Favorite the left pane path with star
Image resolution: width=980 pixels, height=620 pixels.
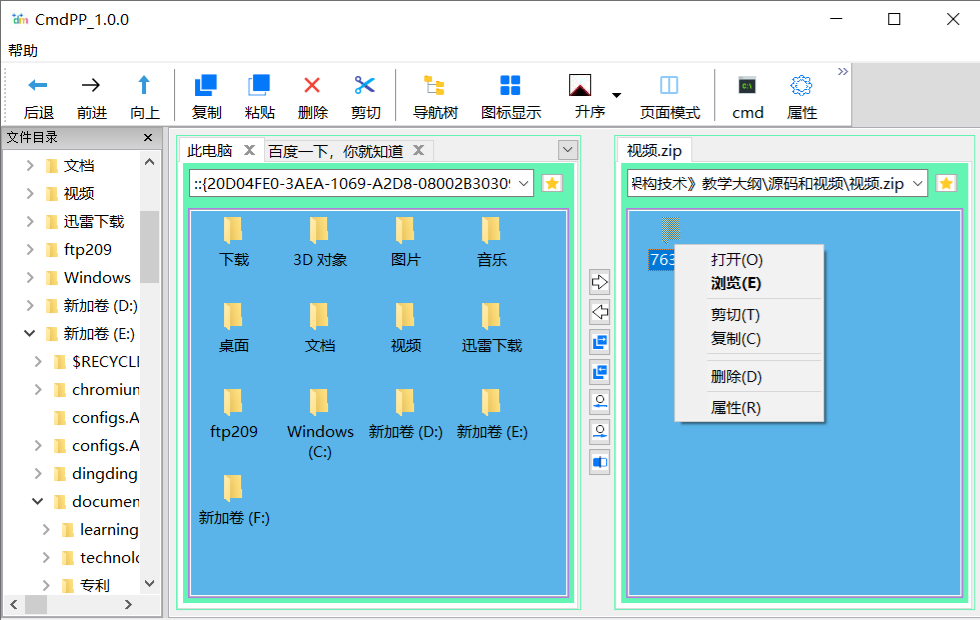click(x=552, y=183)
